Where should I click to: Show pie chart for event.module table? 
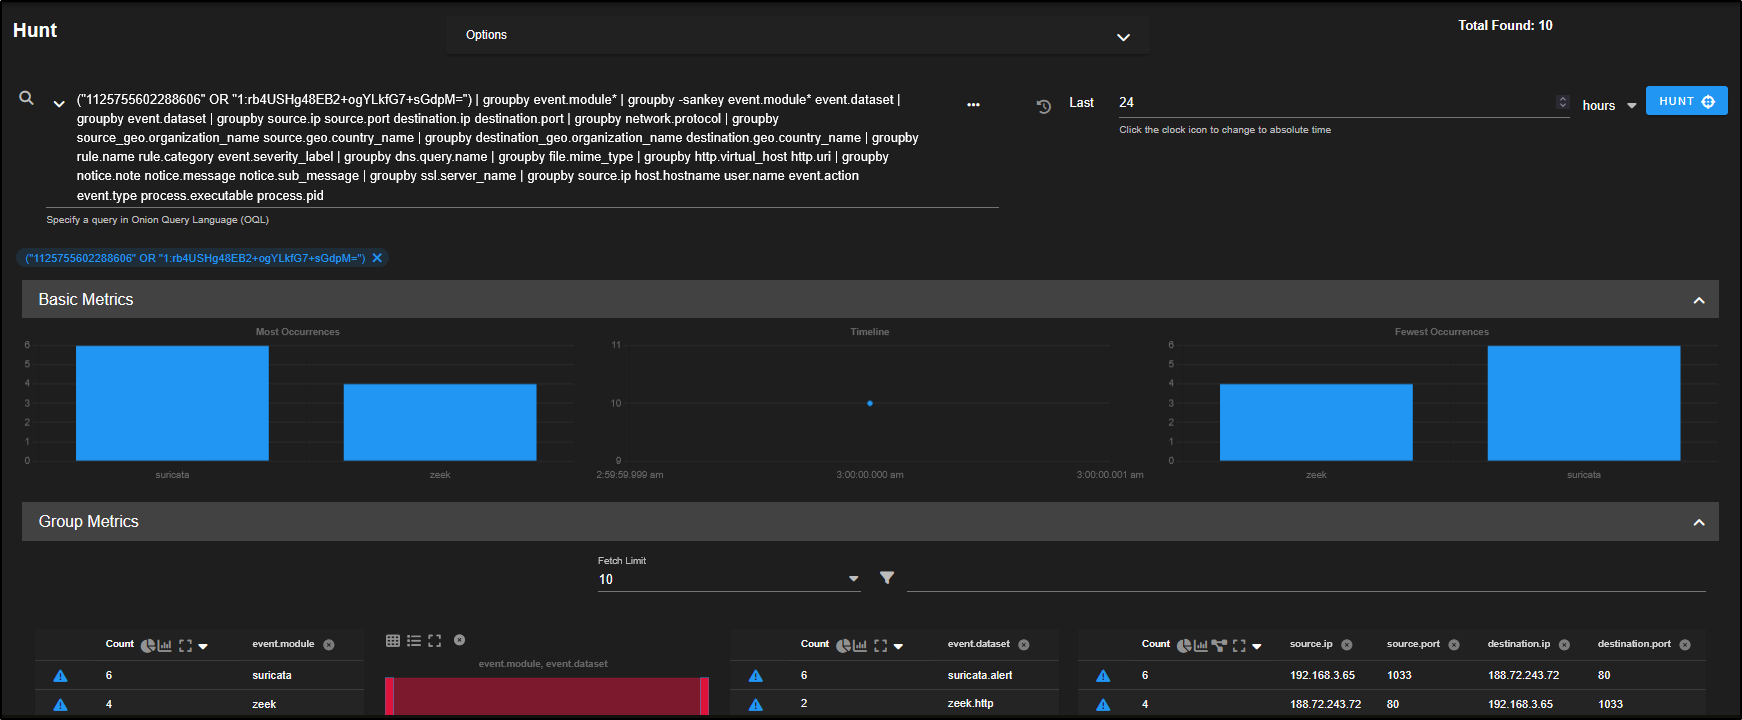click(147, 646)
